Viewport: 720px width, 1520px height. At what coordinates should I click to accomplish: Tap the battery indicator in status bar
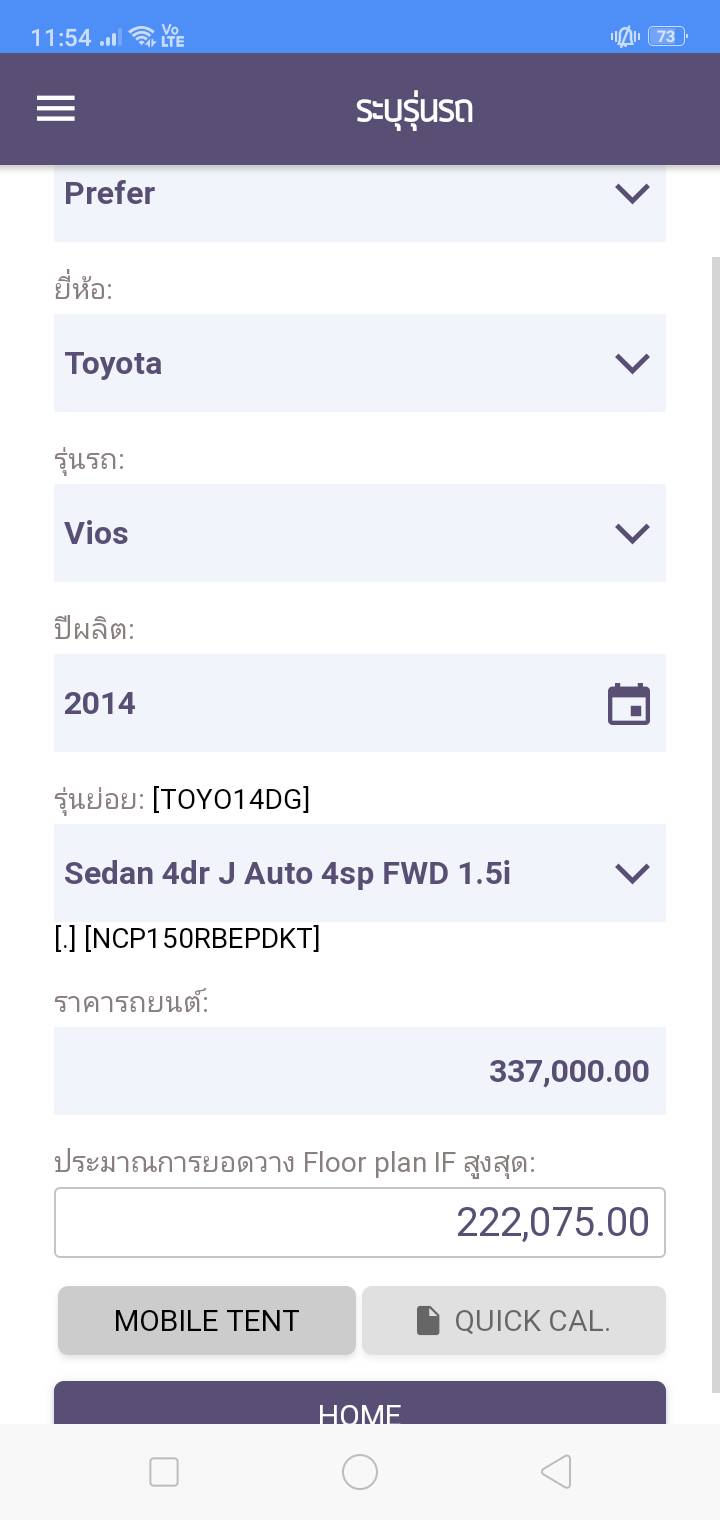tap(667, 37)
